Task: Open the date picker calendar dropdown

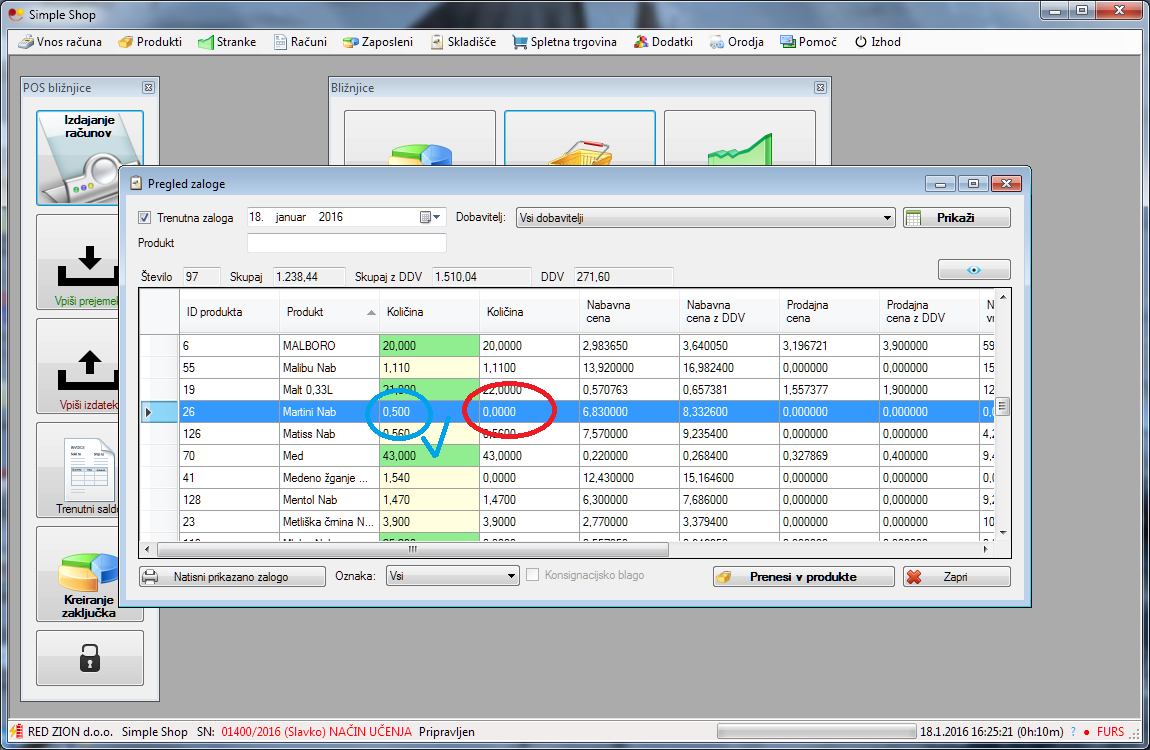Action: pos(430,217)
